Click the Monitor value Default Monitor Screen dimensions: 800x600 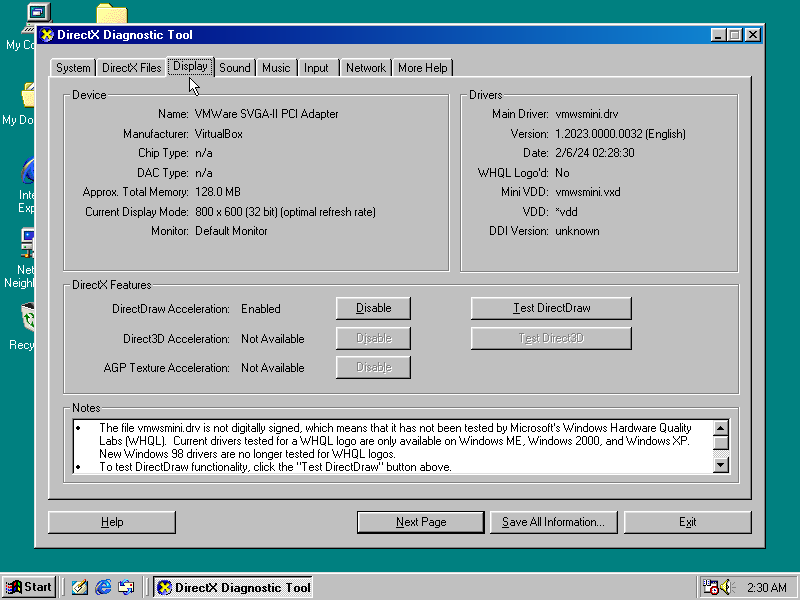(x=231, y=231)
